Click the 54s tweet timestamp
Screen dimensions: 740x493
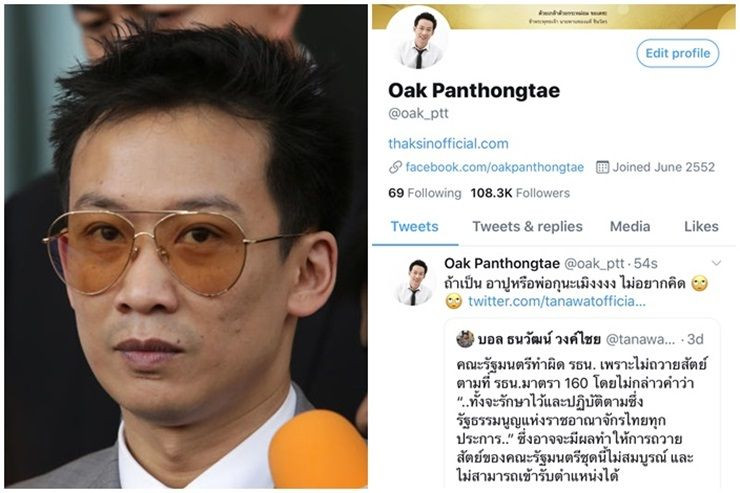point(646,263)
